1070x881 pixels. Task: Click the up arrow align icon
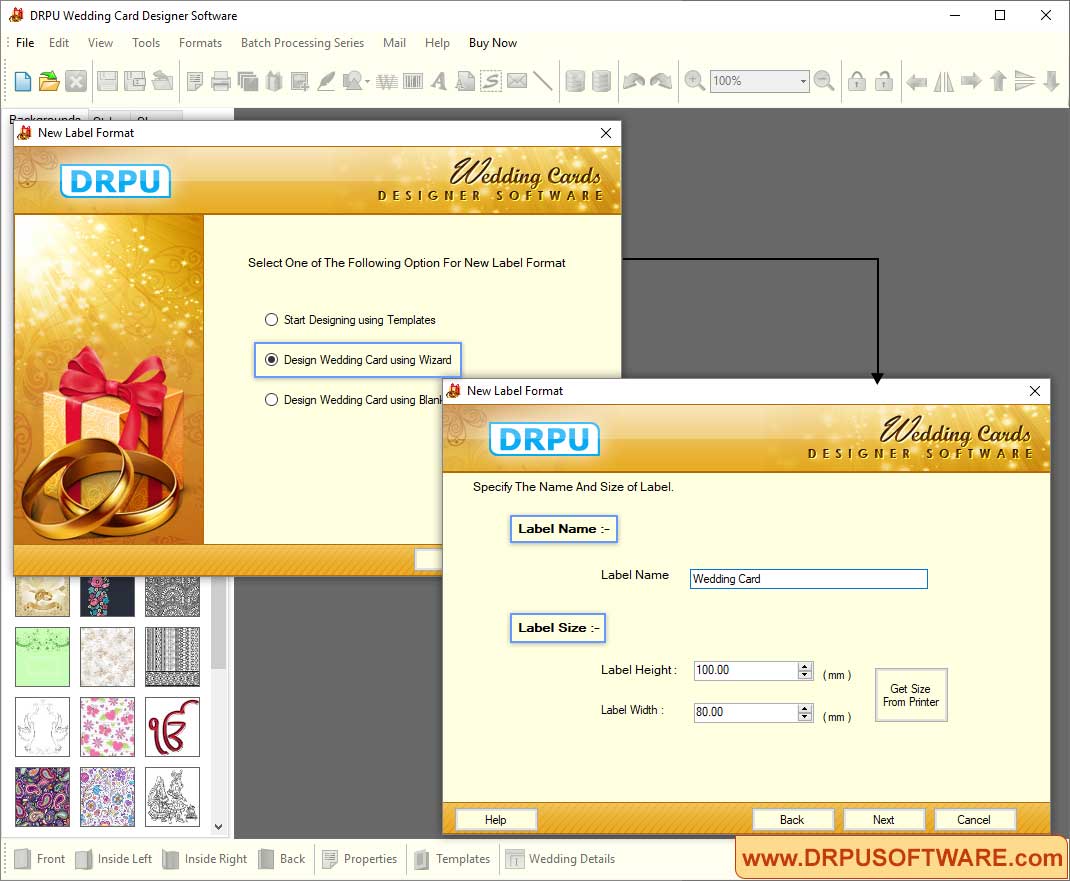998,81
